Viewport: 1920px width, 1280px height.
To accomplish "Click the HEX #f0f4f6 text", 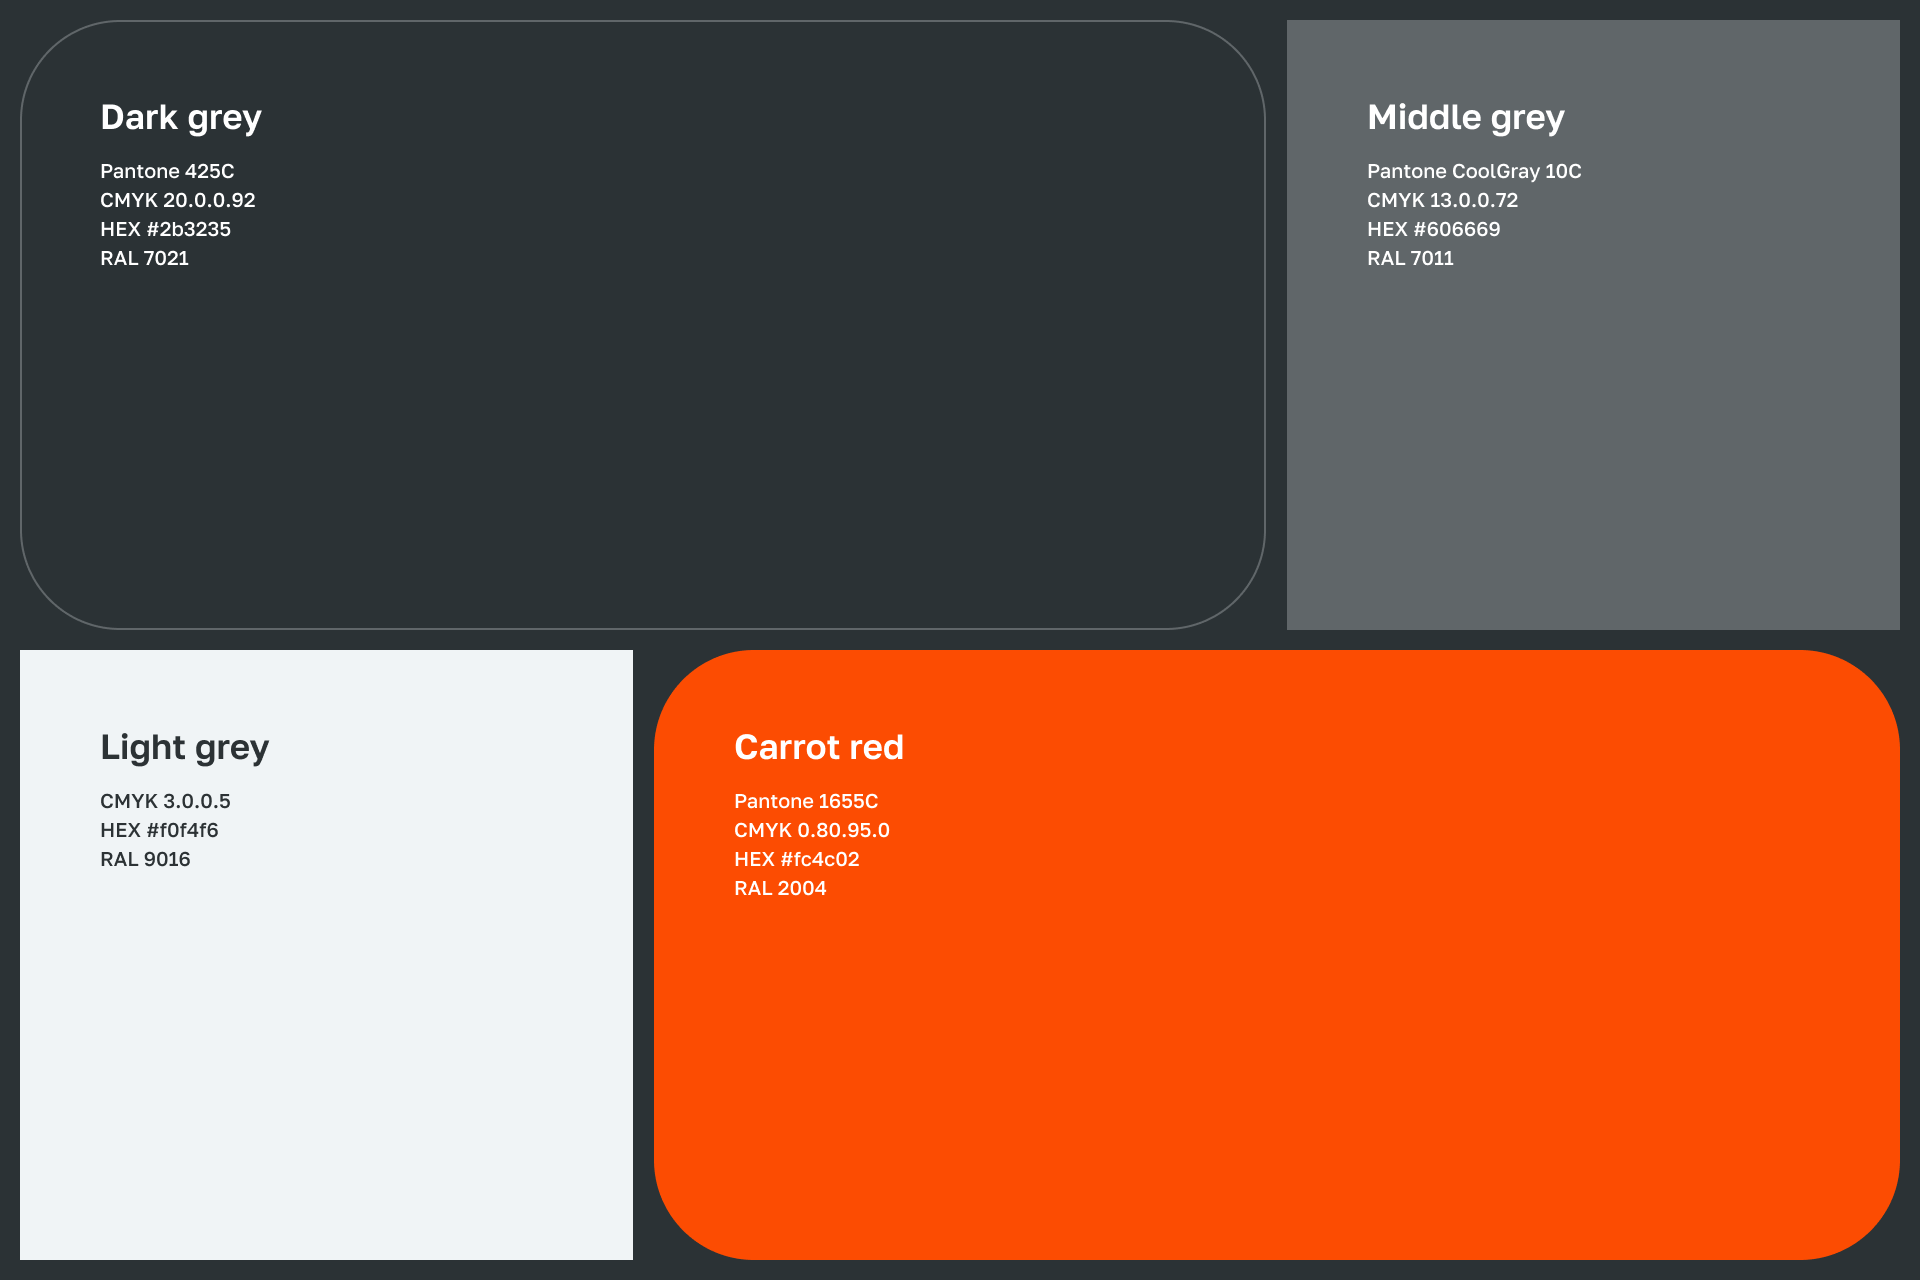I will pyautogui.click(x=159, y=830).
